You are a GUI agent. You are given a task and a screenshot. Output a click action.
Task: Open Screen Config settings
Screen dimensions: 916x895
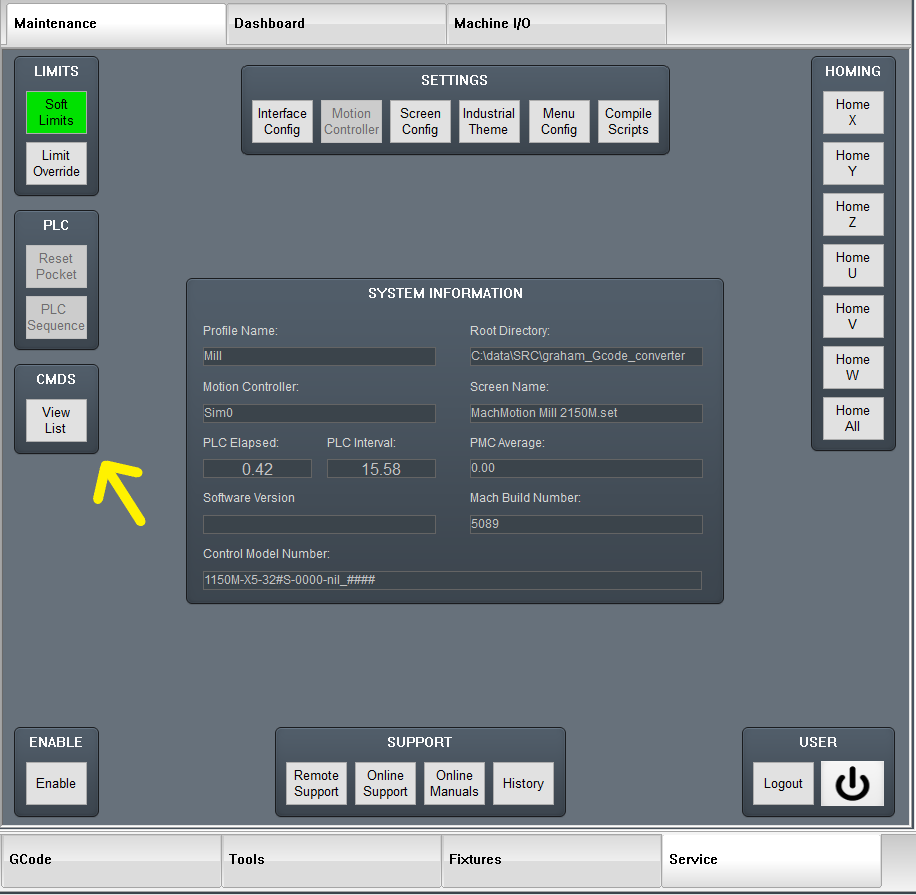420,122
